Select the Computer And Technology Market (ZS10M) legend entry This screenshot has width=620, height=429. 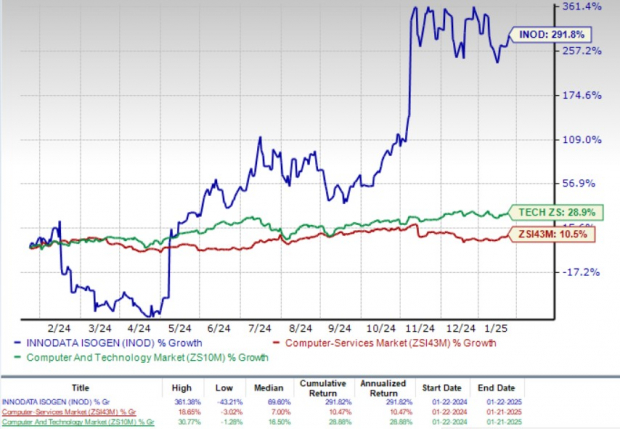coord(141,357)
